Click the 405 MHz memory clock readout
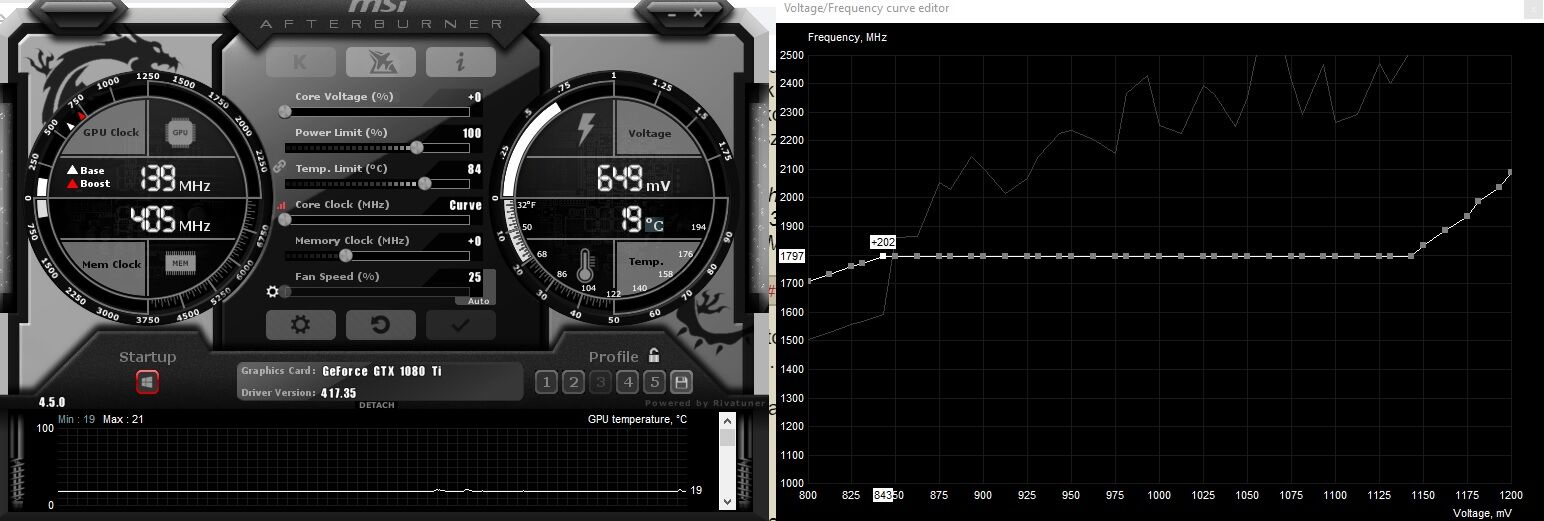The width and height of the screenshot is (1544, 521). tap(171, 220)
